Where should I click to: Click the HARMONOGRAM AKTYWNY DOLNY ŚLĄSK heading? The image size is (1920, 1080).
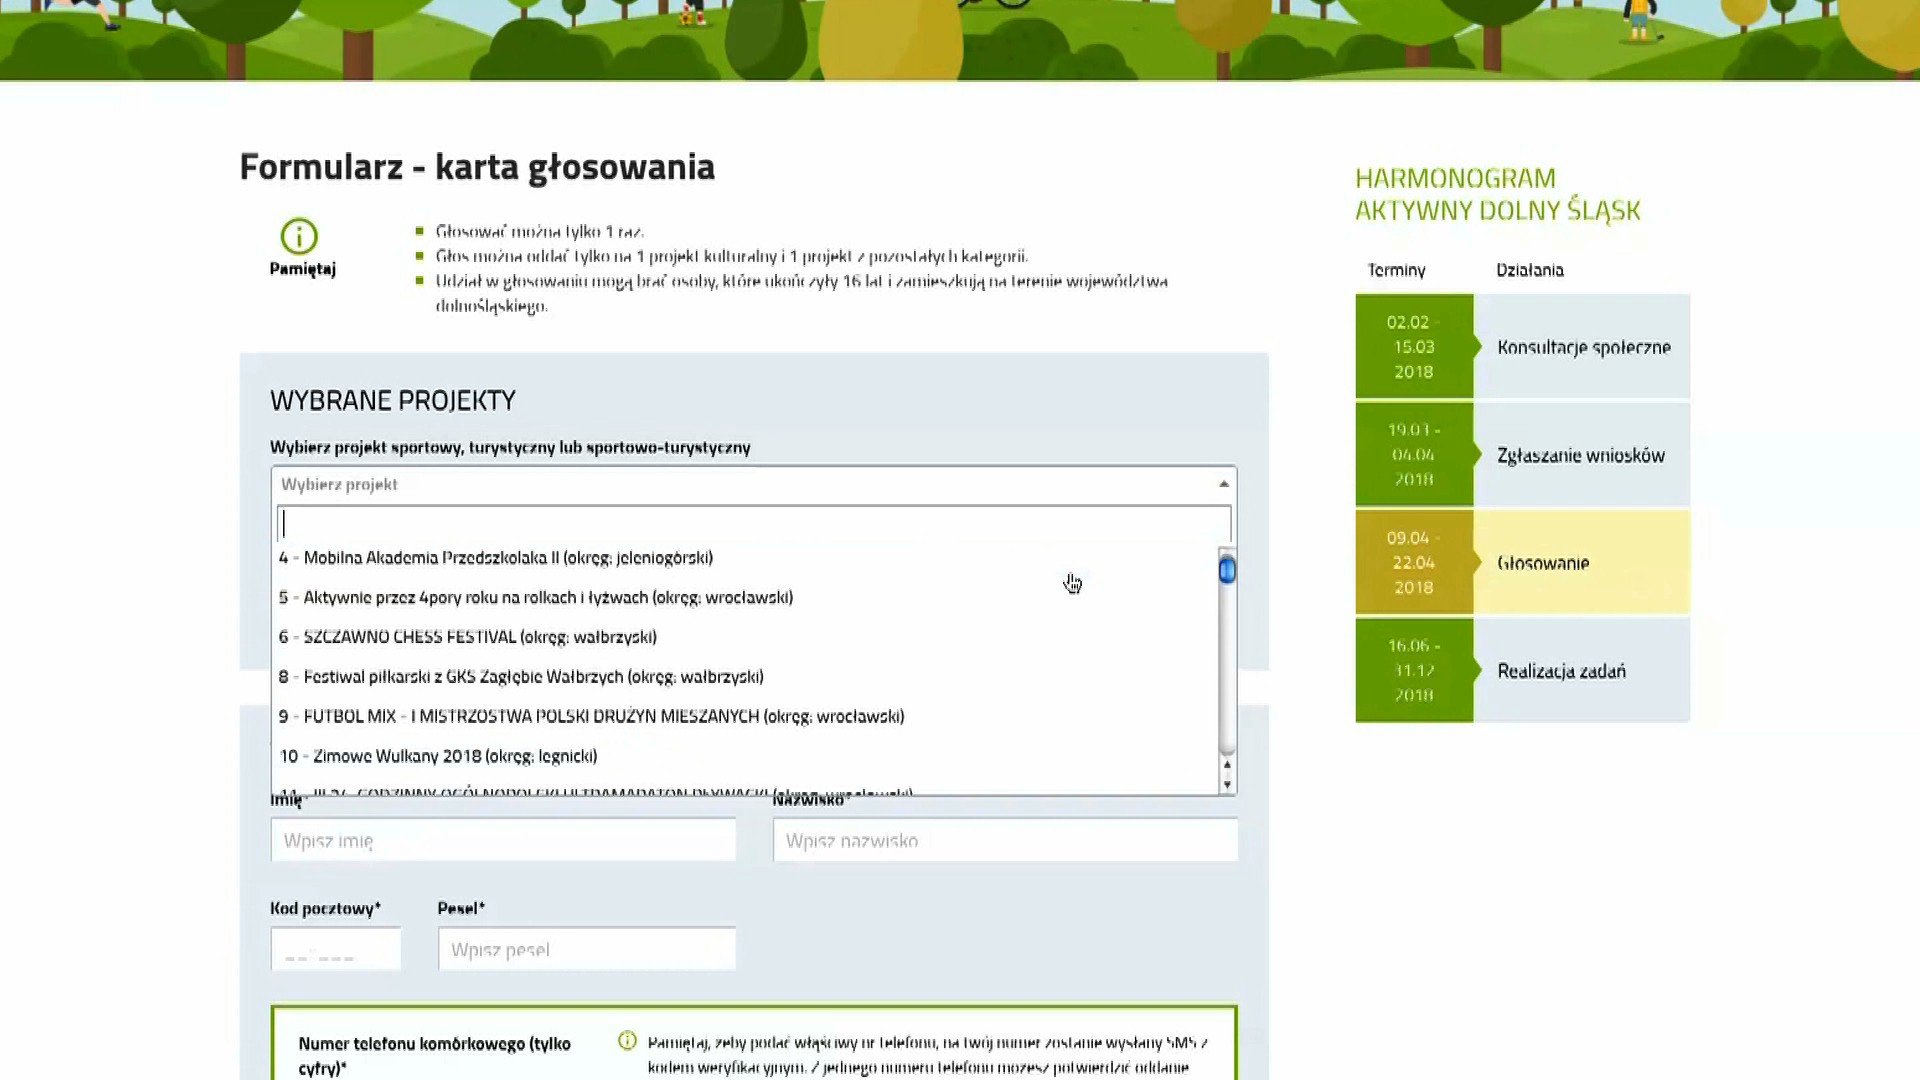pos(1498,194)
